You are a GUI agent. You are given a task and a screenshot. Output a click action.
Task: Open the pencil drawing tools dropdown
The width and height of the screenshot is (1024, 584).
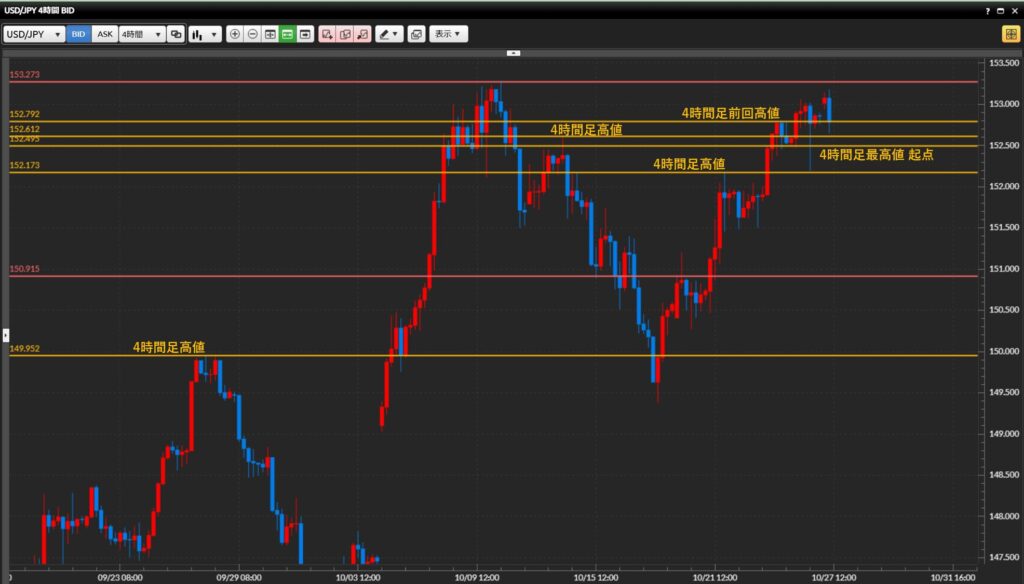389,34
